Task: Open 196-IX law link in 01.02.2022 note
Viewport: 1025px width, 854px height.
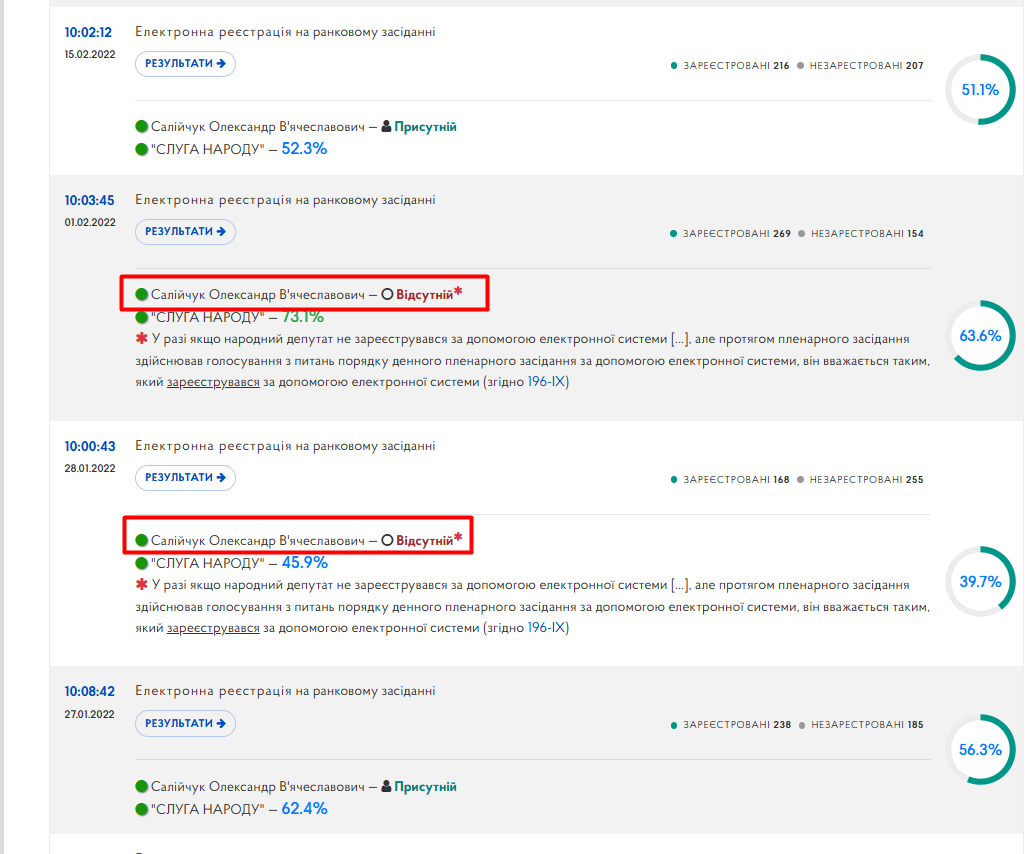Action: click(546, 381)
